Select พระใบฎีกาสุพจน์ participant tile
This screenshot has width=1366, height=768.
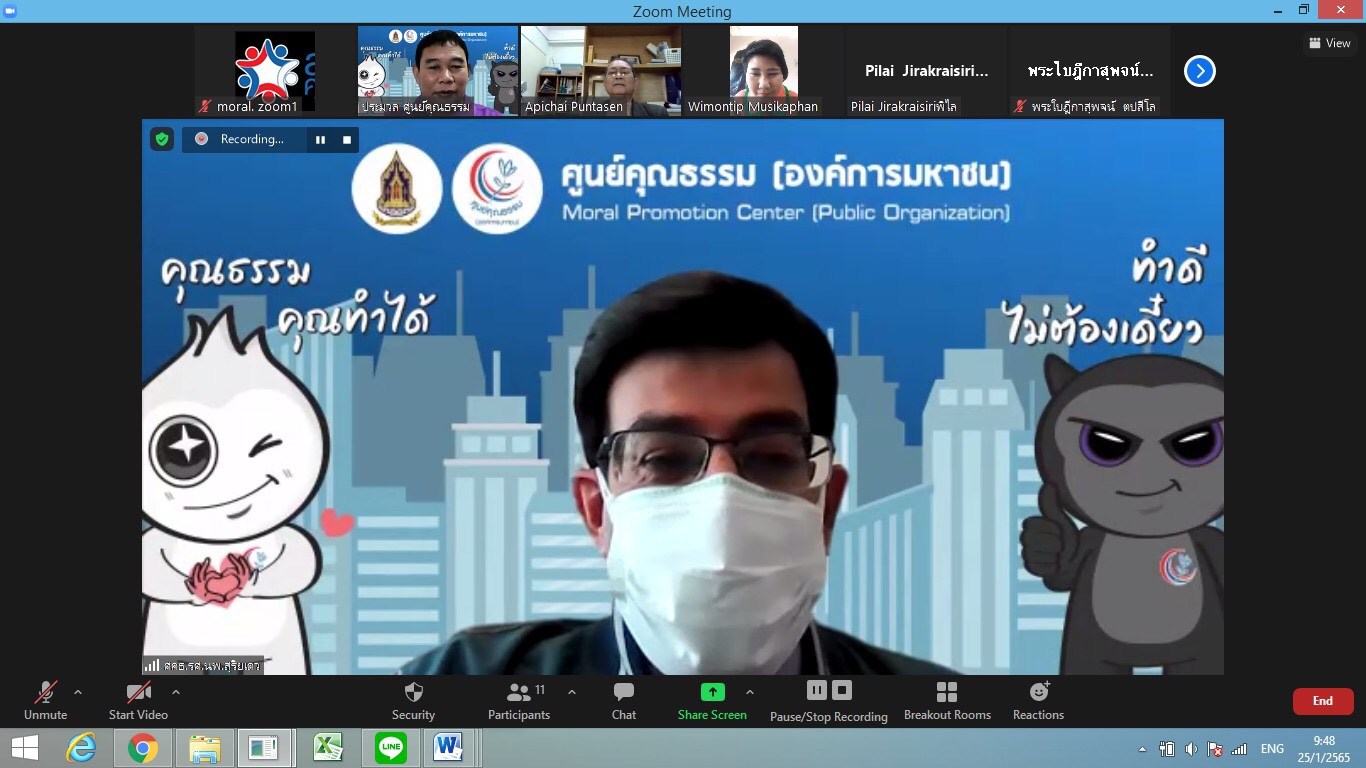[1090, 71]
